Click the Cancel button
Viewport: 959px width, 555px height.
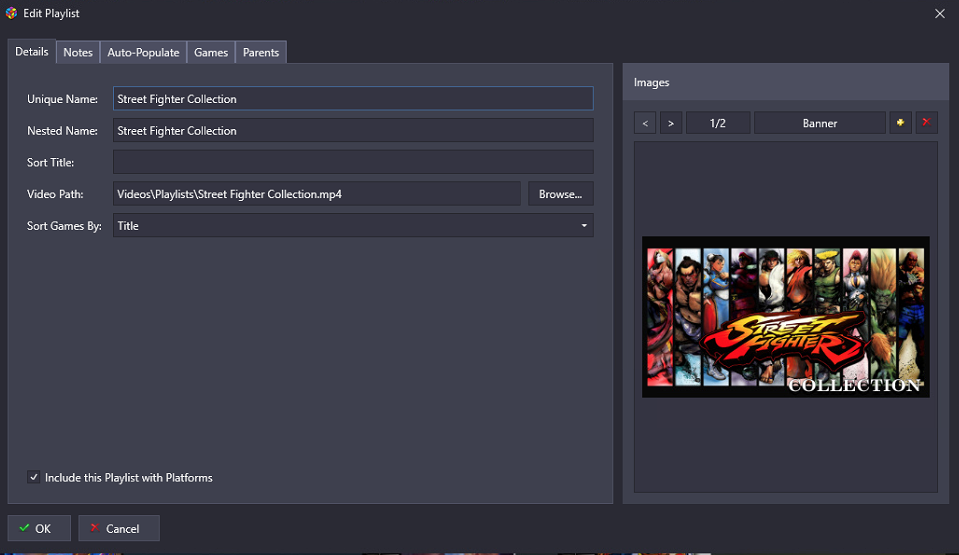tap(119, 528)
